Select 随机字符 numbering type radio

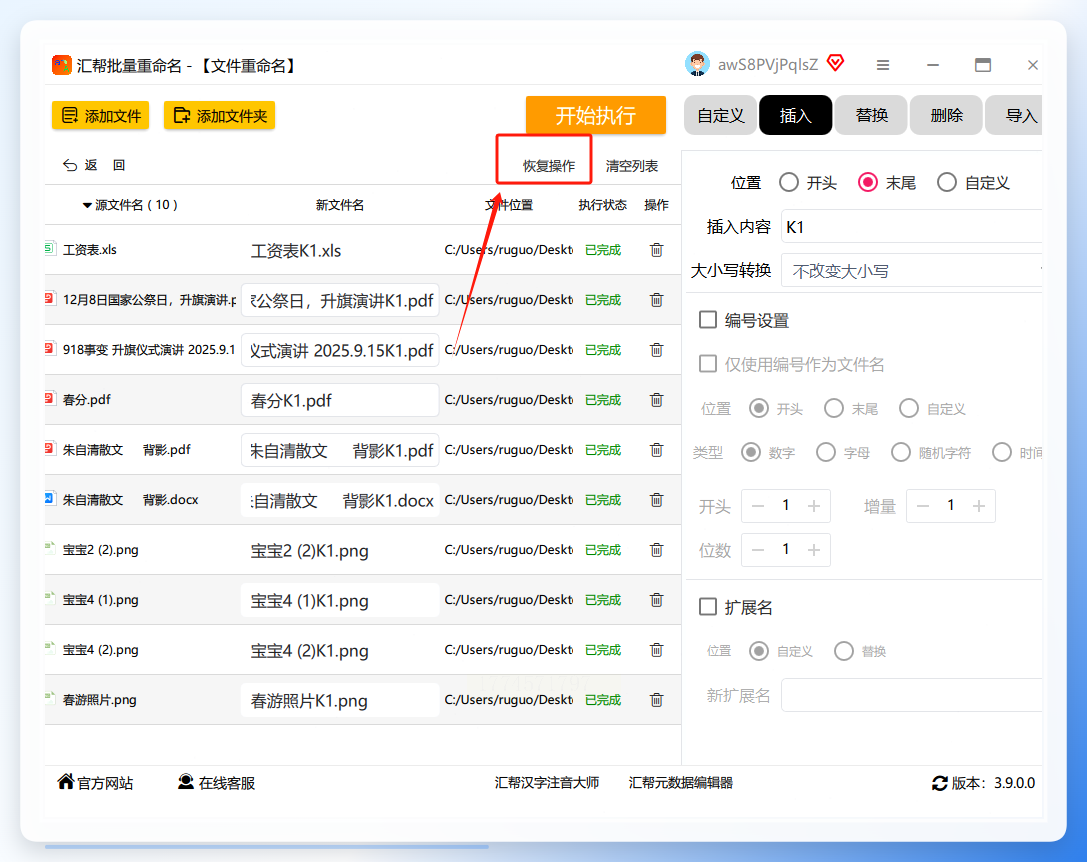tap(901, 452)
